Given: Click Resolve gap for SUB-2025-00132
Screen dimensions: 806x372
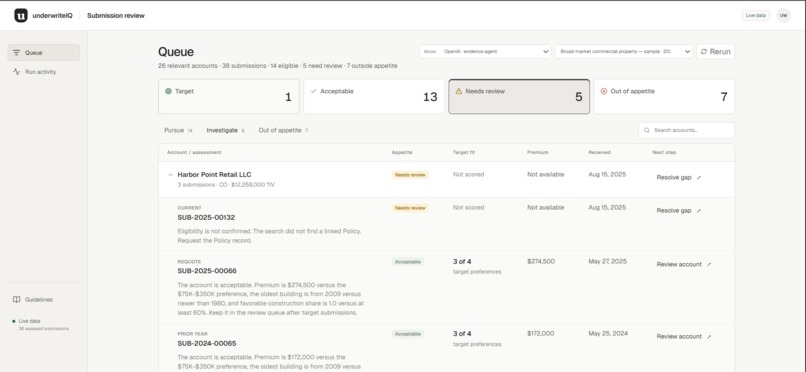Looking at the screenshot, I should 679,211.
